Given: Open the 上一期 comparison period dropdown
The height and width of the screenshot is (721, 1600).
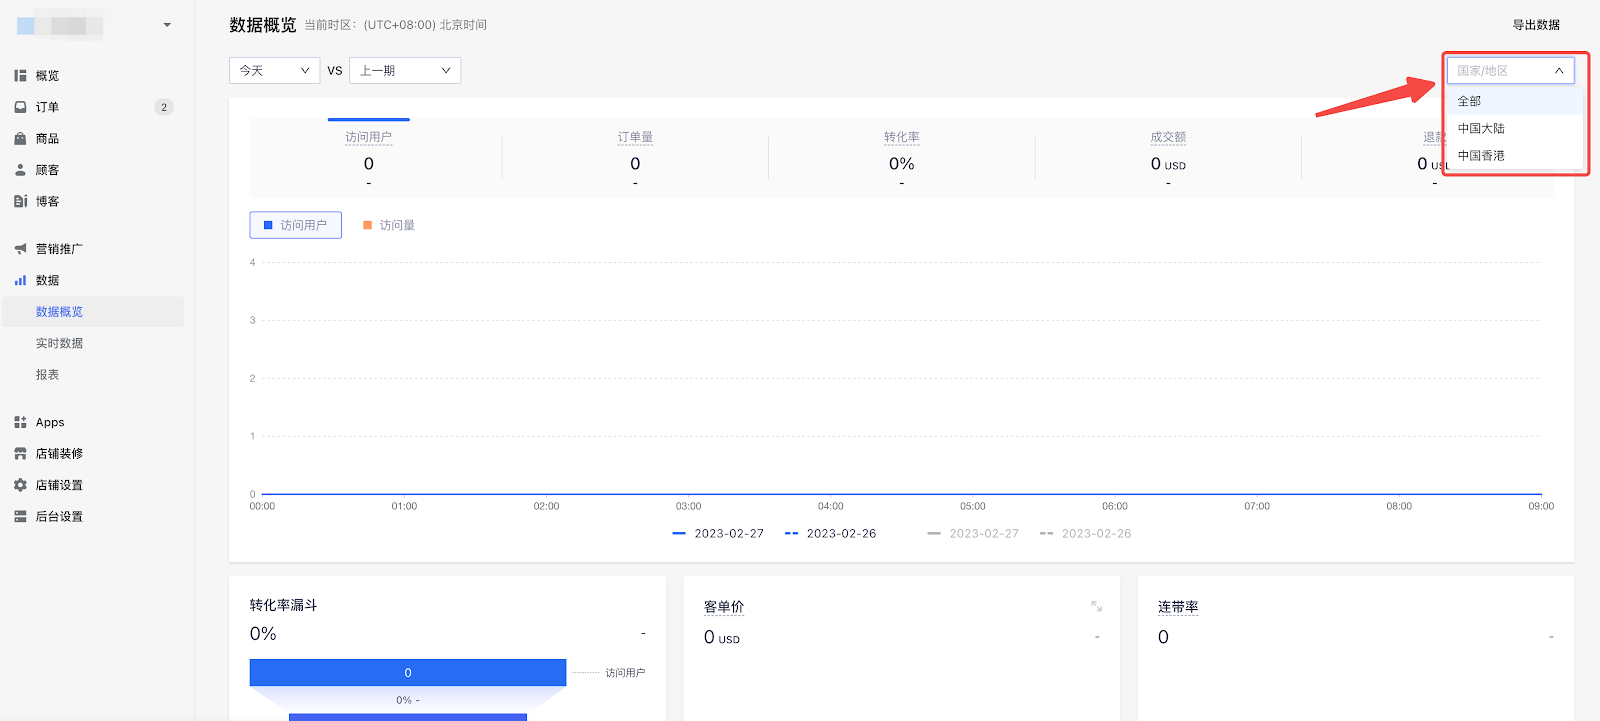Looking at the screenshot, I should pos(405,70).
